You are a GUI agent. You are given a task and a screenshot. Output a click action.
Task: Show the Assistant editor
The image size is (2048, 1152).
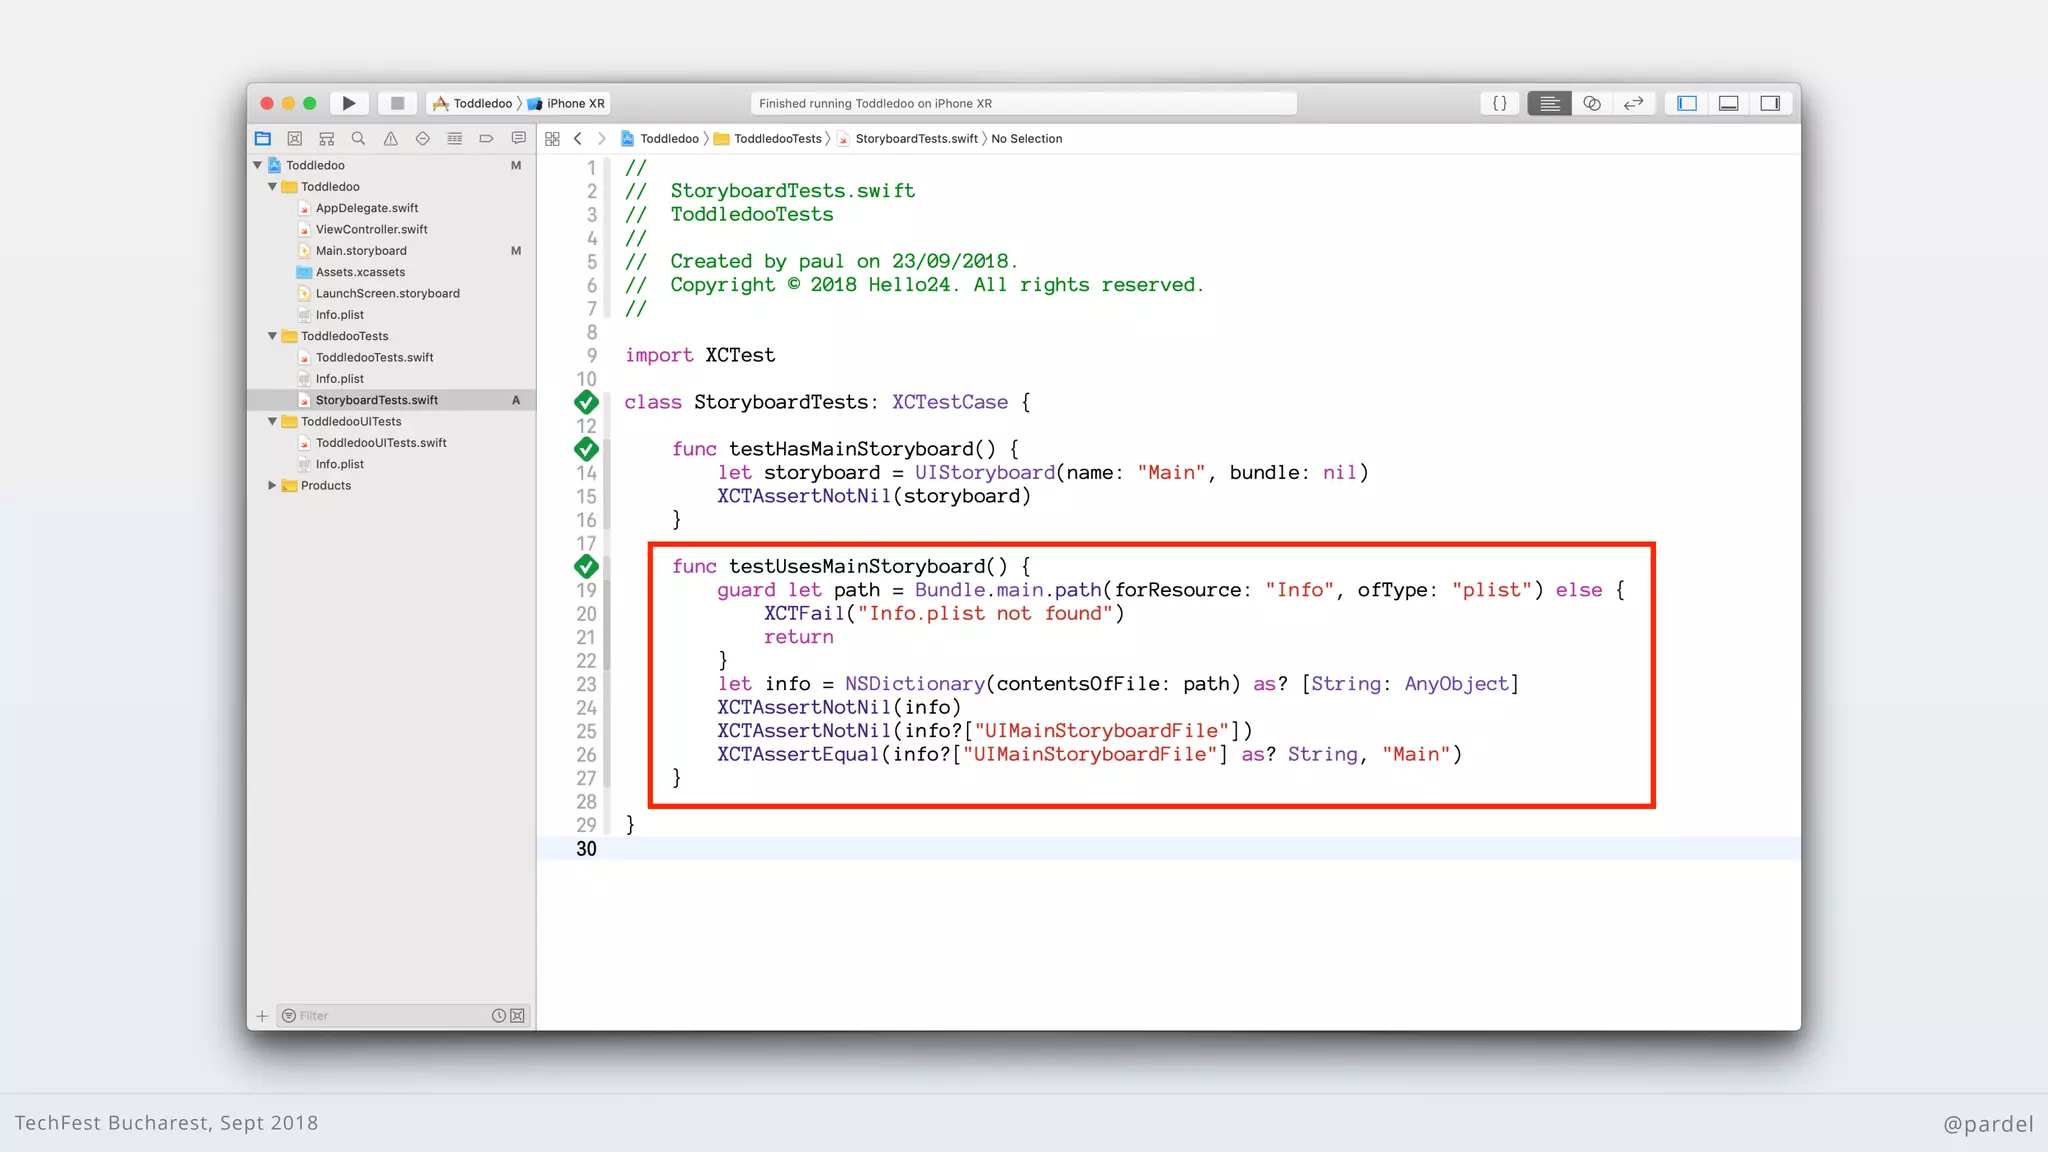pos(1591,103)
